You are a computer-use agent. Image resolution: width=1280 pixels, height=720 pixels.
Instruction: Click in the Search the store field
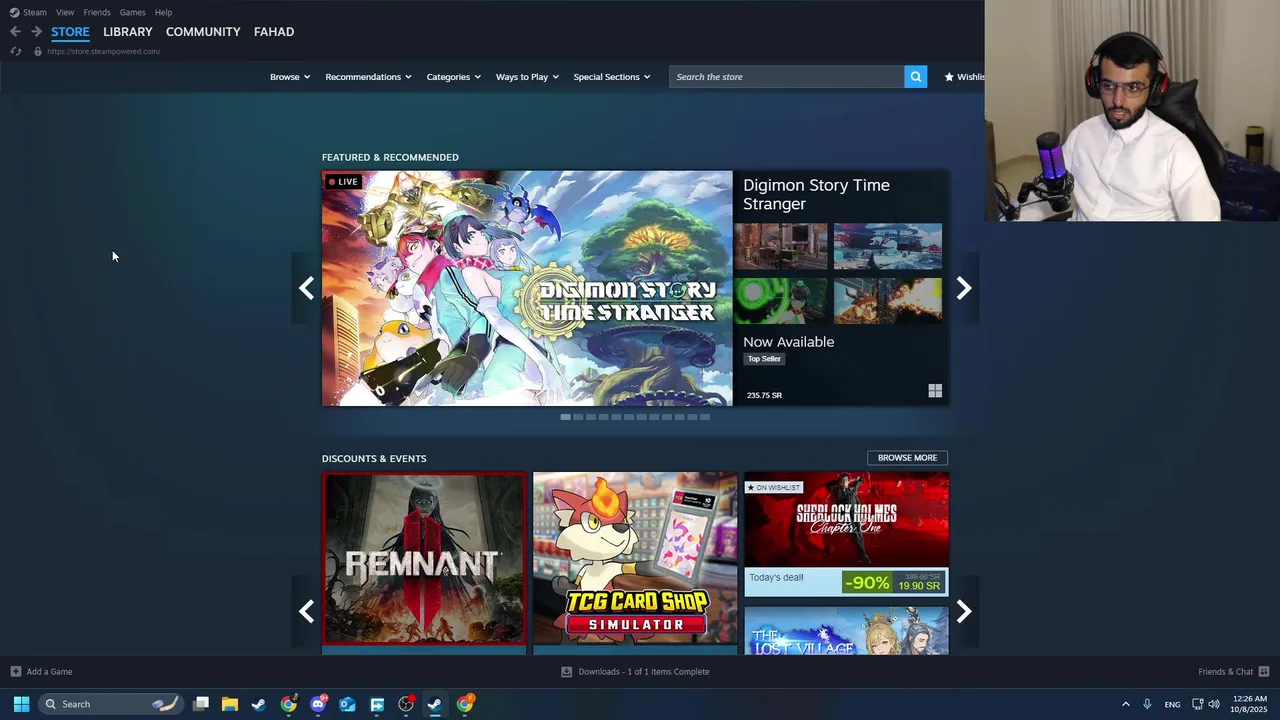pyautogui.click(x=787, y=77)
